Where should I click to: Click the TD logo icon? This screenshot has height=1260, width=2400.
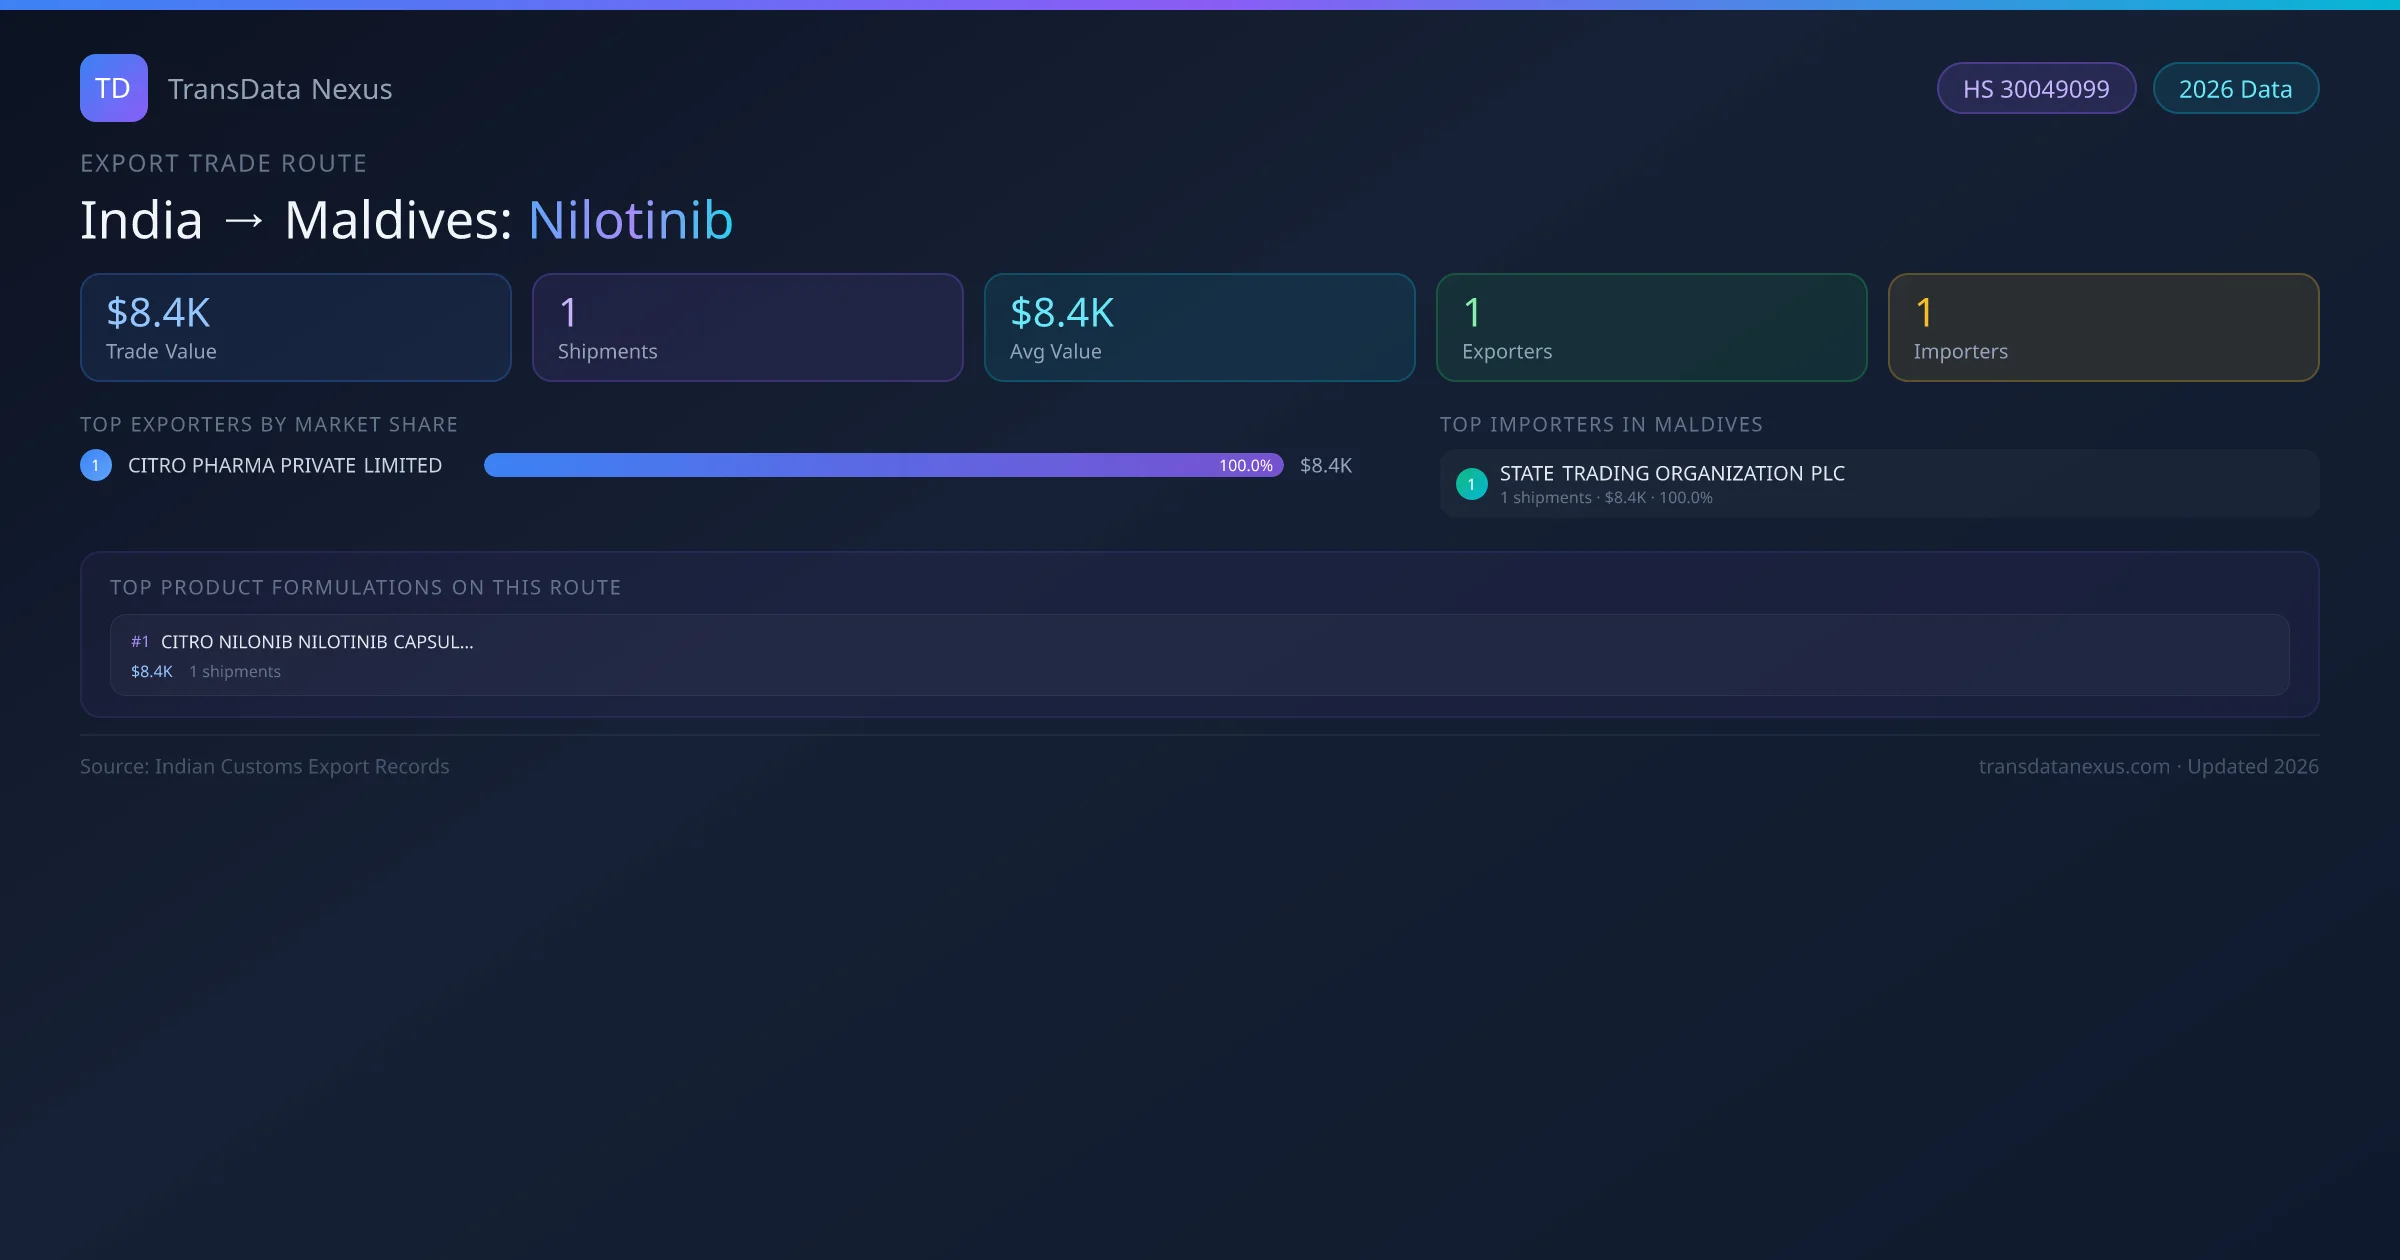[x=113, y=88]
